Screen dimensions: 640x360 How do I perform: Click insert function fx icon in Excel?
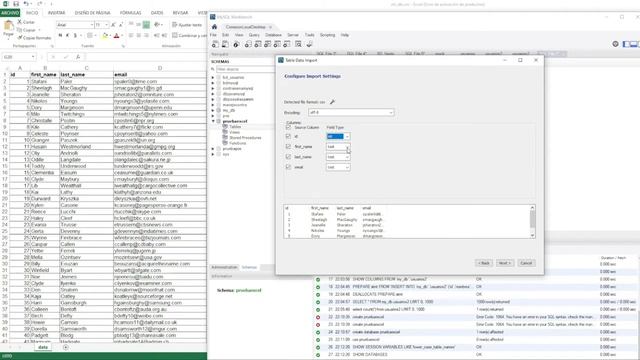(x=78, y=57)
